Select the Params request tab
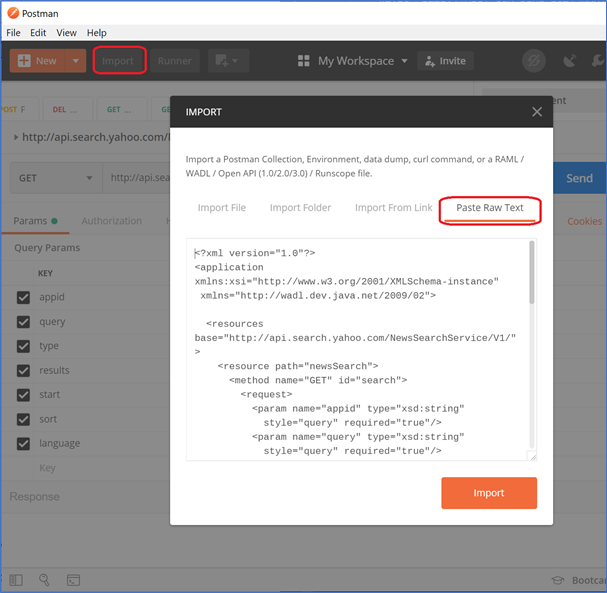This screenshot has height=593, width=607. pyautogui.click(x=35, y=221)
